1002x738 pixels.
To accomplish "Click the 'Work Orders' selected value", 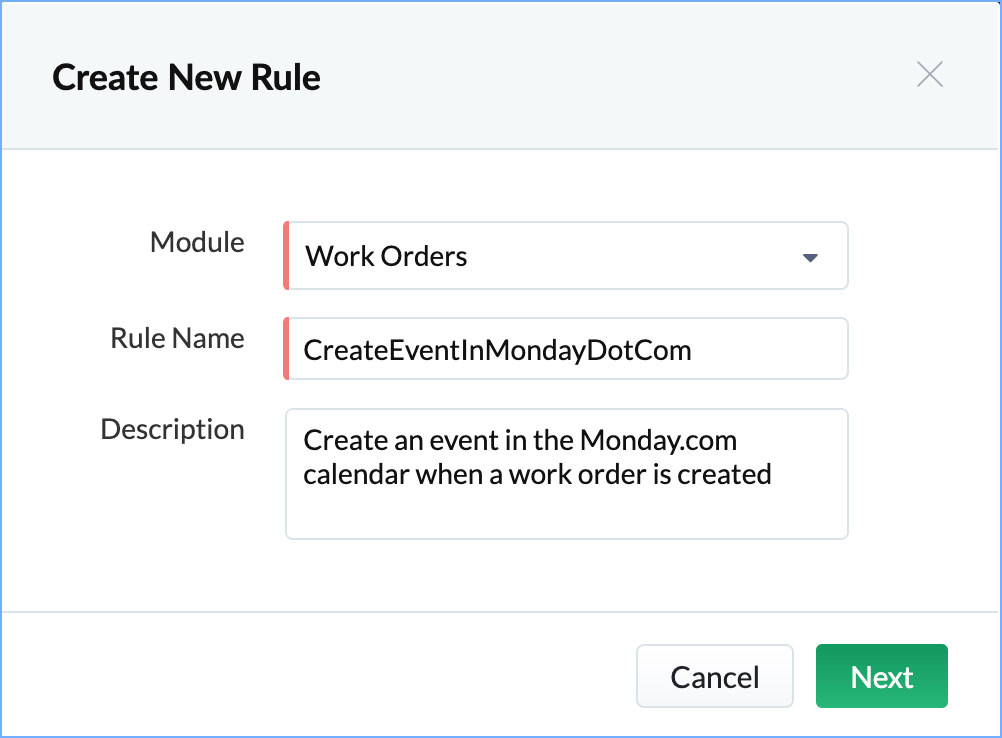I will [386, 257].
